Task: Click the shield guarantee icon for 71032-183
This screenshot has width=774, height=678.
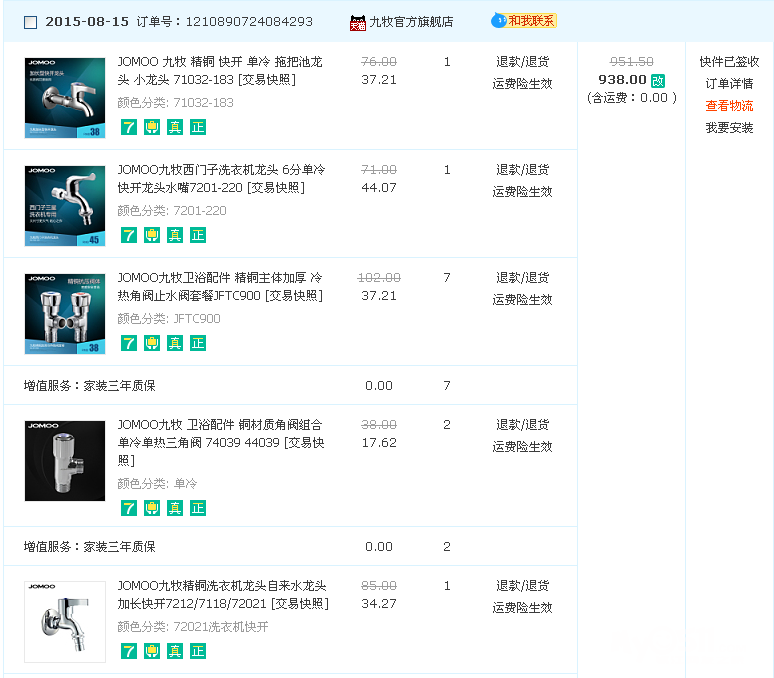Action: click(152, 127)
